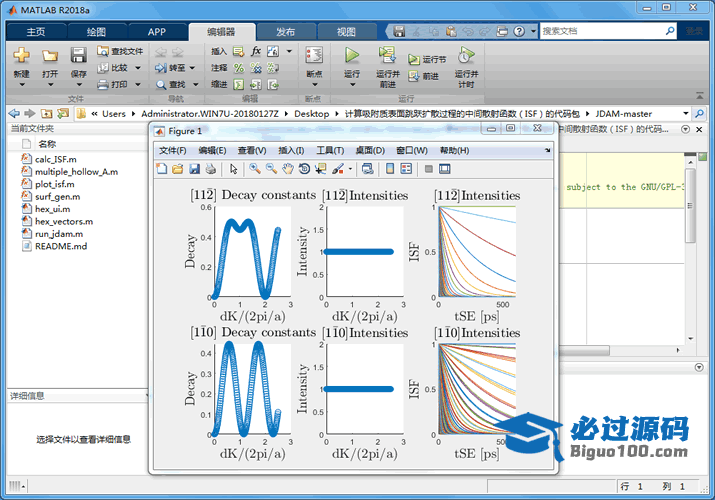Image resolution: width=715 pixels, height=500 pixels.
Task: Click the New Figure icon in Figure 1 toolbar
Action: pyautogui.click(x=162, y=169)
